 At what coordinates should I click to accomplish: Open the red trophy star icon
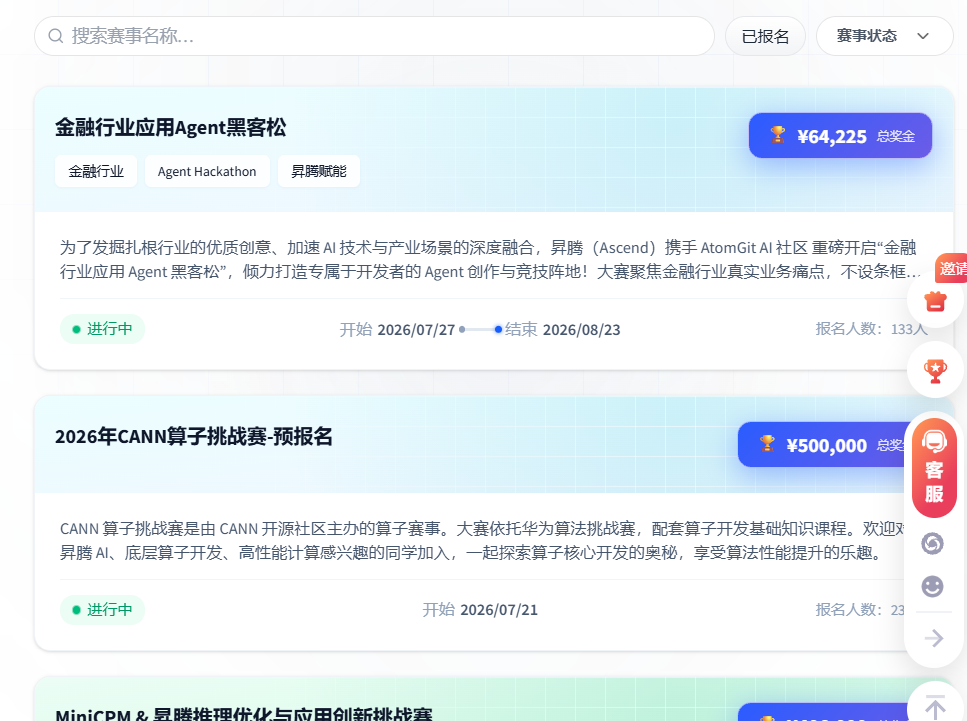936,371
